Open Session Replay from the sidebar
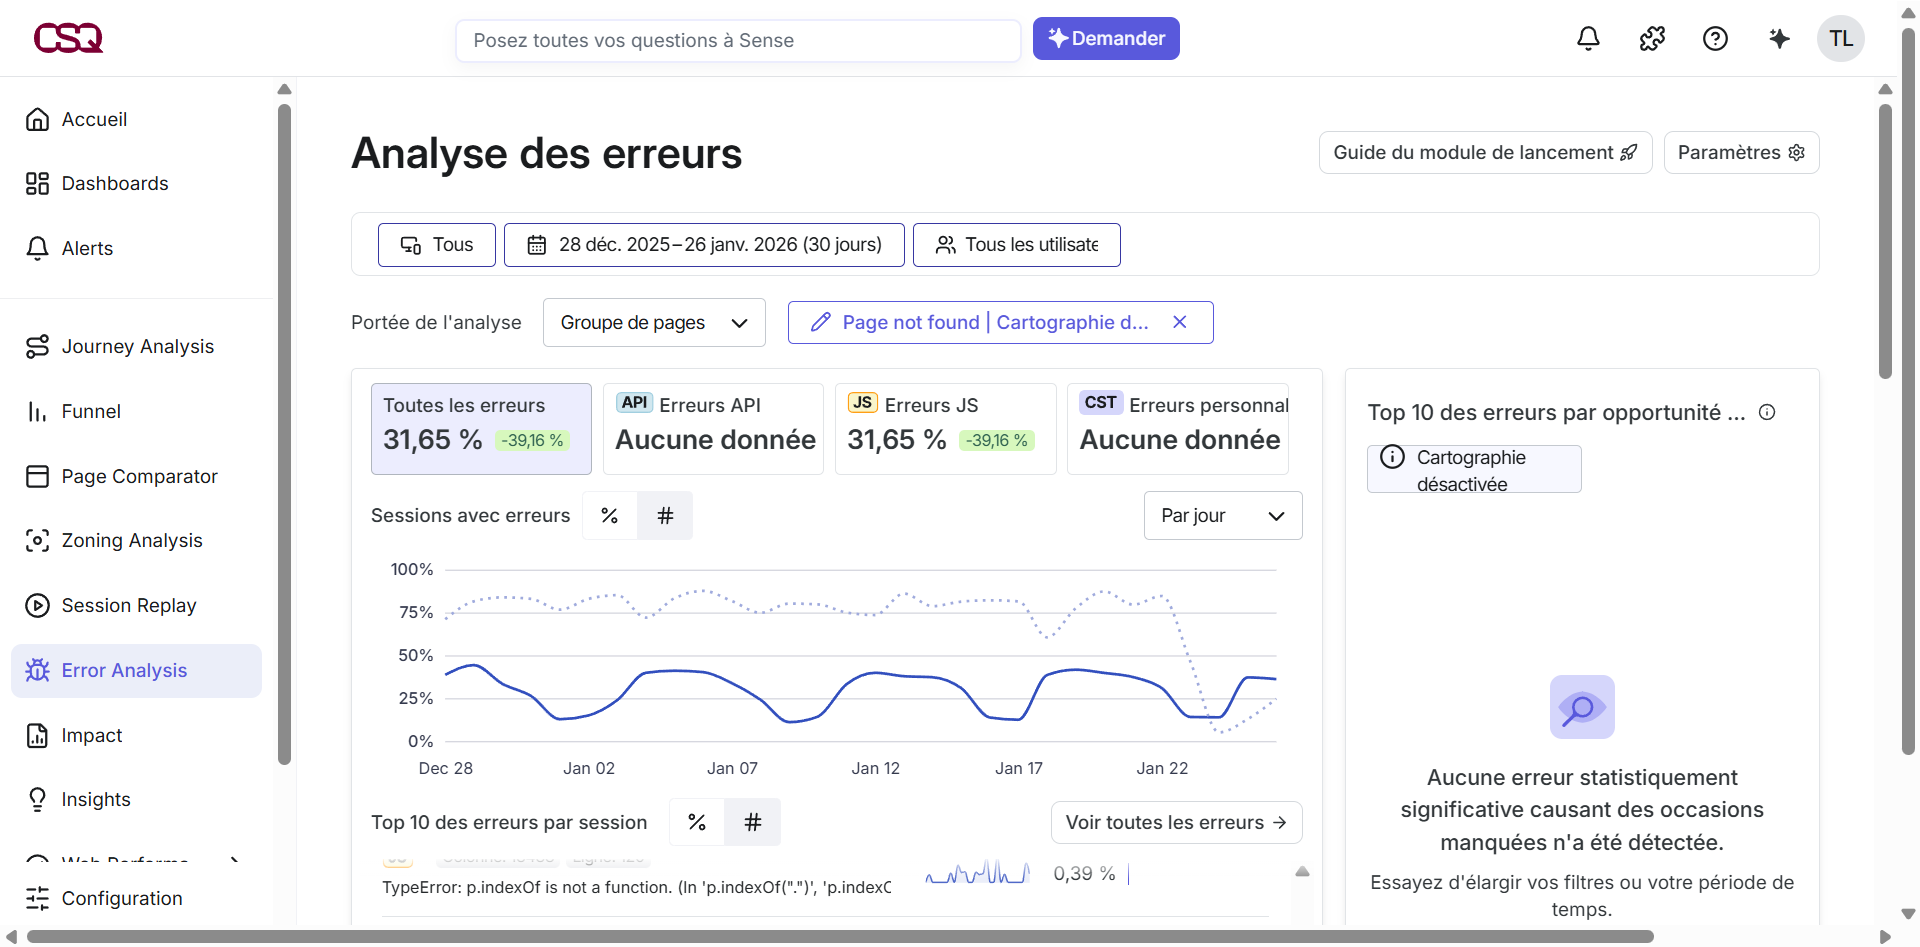This screenshot has width=1920, height=947. coord(128,605)
